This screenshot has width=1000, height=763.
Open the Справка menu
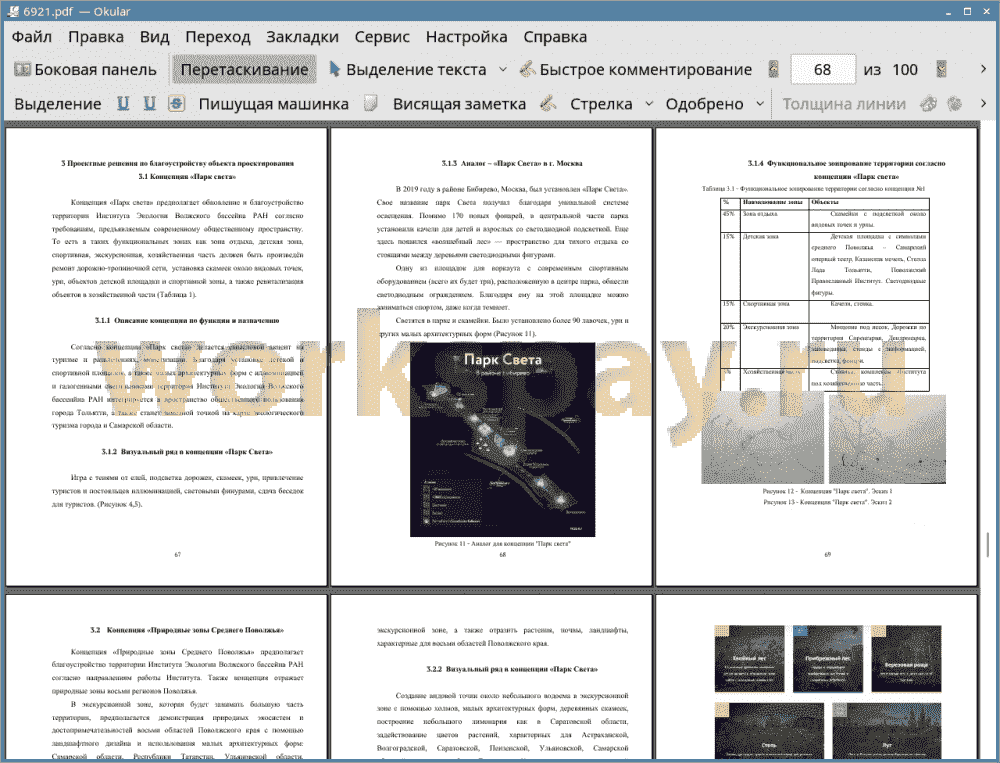point(555,37)
